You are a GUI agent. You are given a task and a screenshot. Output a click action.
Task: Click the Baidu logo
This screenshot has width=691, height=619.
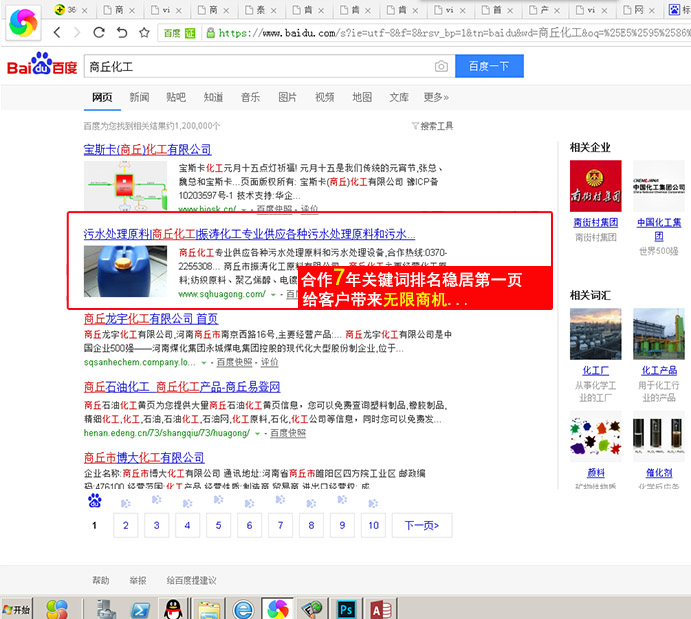[42, 64]
